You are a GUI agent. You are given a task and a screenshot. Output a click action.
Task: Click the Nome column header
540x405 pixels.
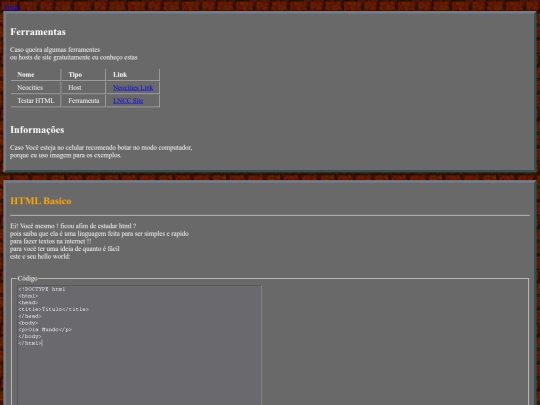click(x=36, y=75)
